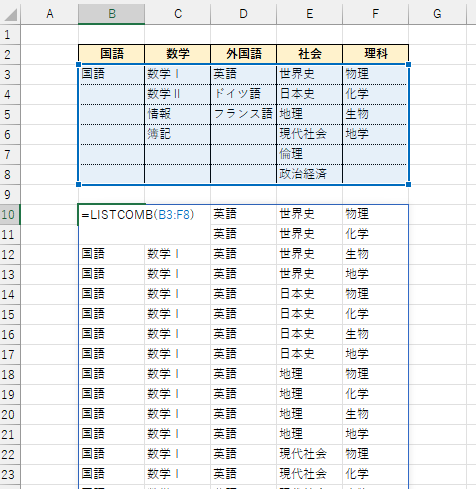
Task: Select column C header
Action: tap(178, 14)
